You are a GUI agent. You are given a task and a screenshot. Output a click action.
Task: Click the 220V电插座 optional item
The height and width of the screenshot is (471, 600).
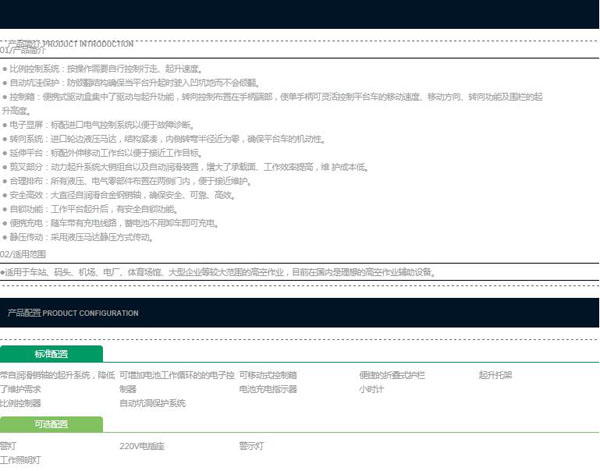(x=141, y=445)
